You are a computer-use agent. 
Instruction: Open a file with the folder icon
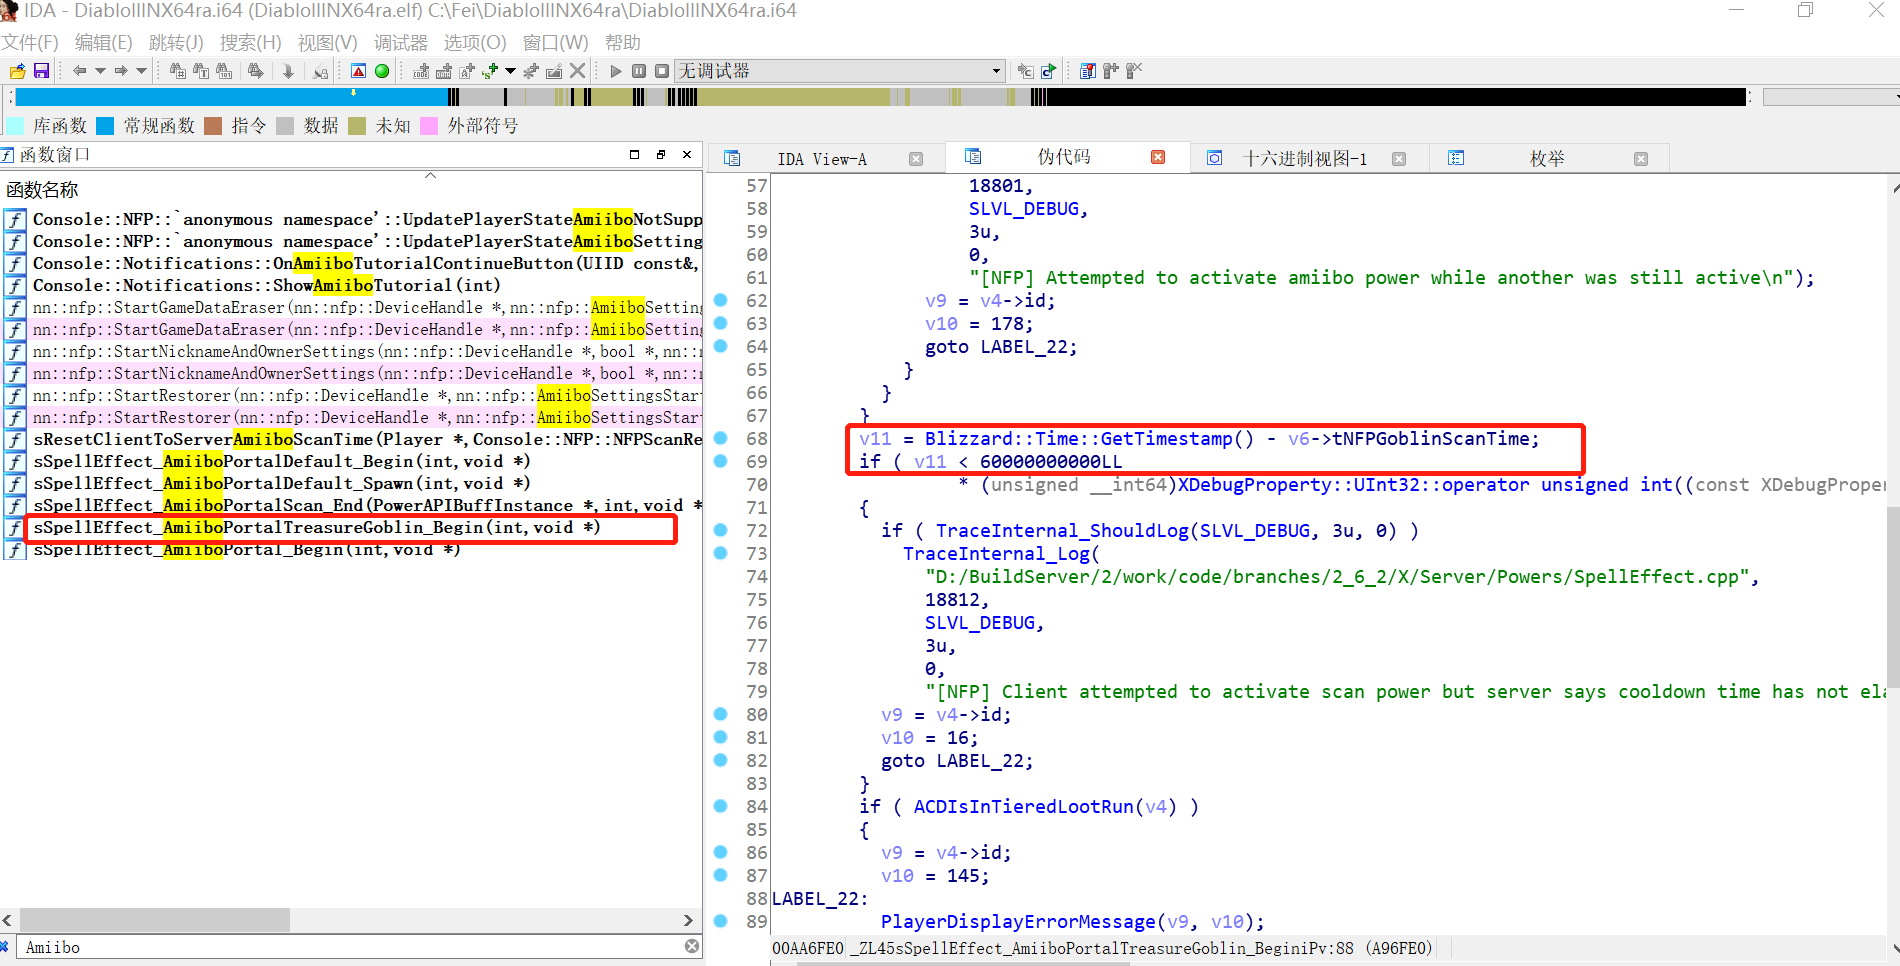(x=17, y=71)
